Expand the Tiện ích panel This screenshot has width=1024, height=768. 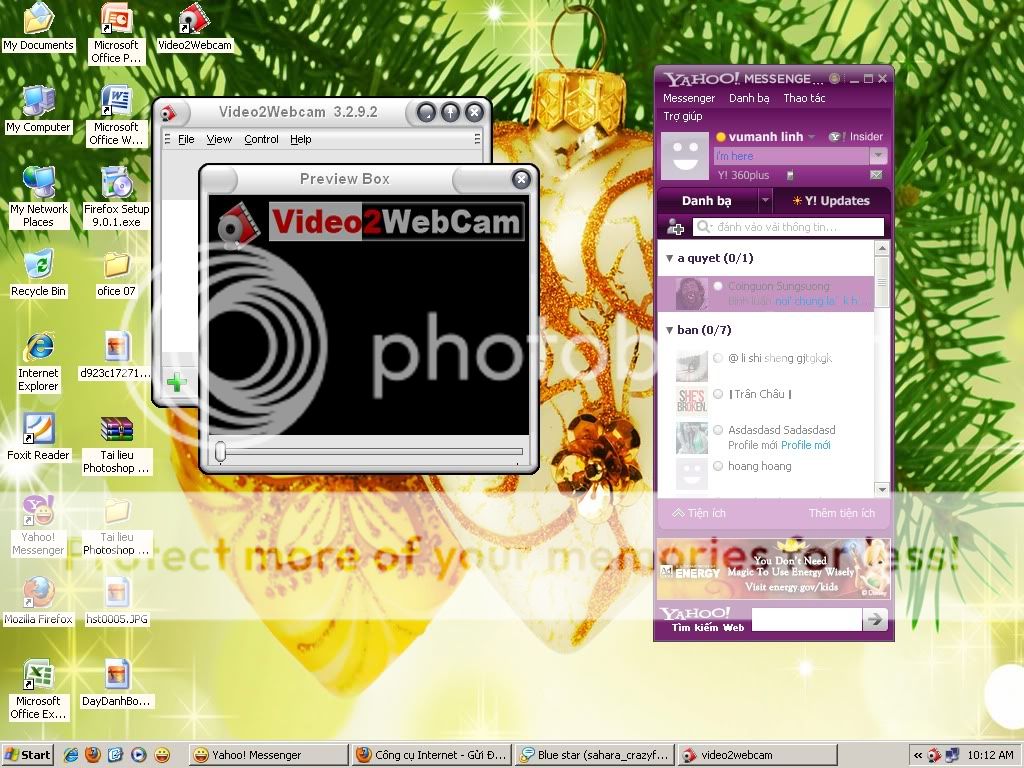tap(698, 513)
